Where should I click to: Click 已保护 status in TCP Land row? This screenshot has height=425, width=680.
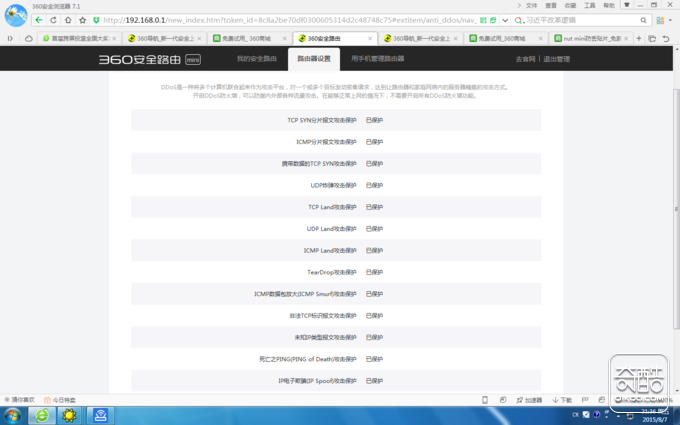[374, 207]
